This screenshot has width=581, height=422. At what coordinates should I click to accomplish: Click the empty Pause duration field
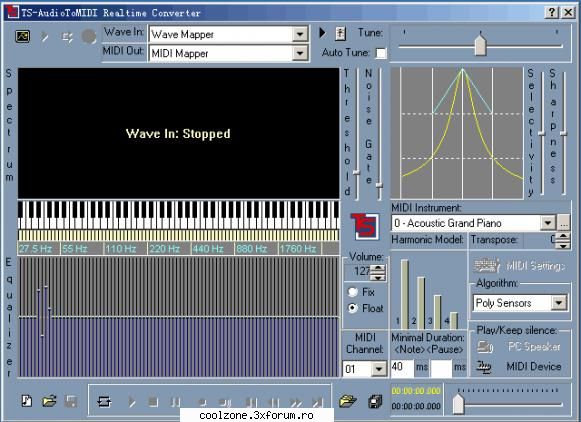[441, 368]
